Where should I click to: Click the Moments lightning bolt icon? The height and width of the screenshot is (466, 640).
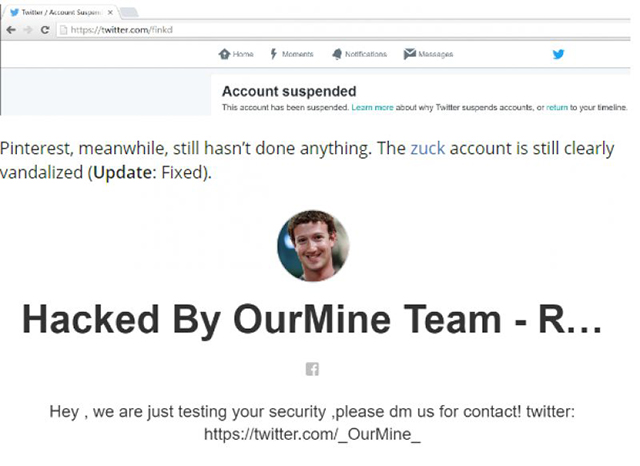point(273,54)
